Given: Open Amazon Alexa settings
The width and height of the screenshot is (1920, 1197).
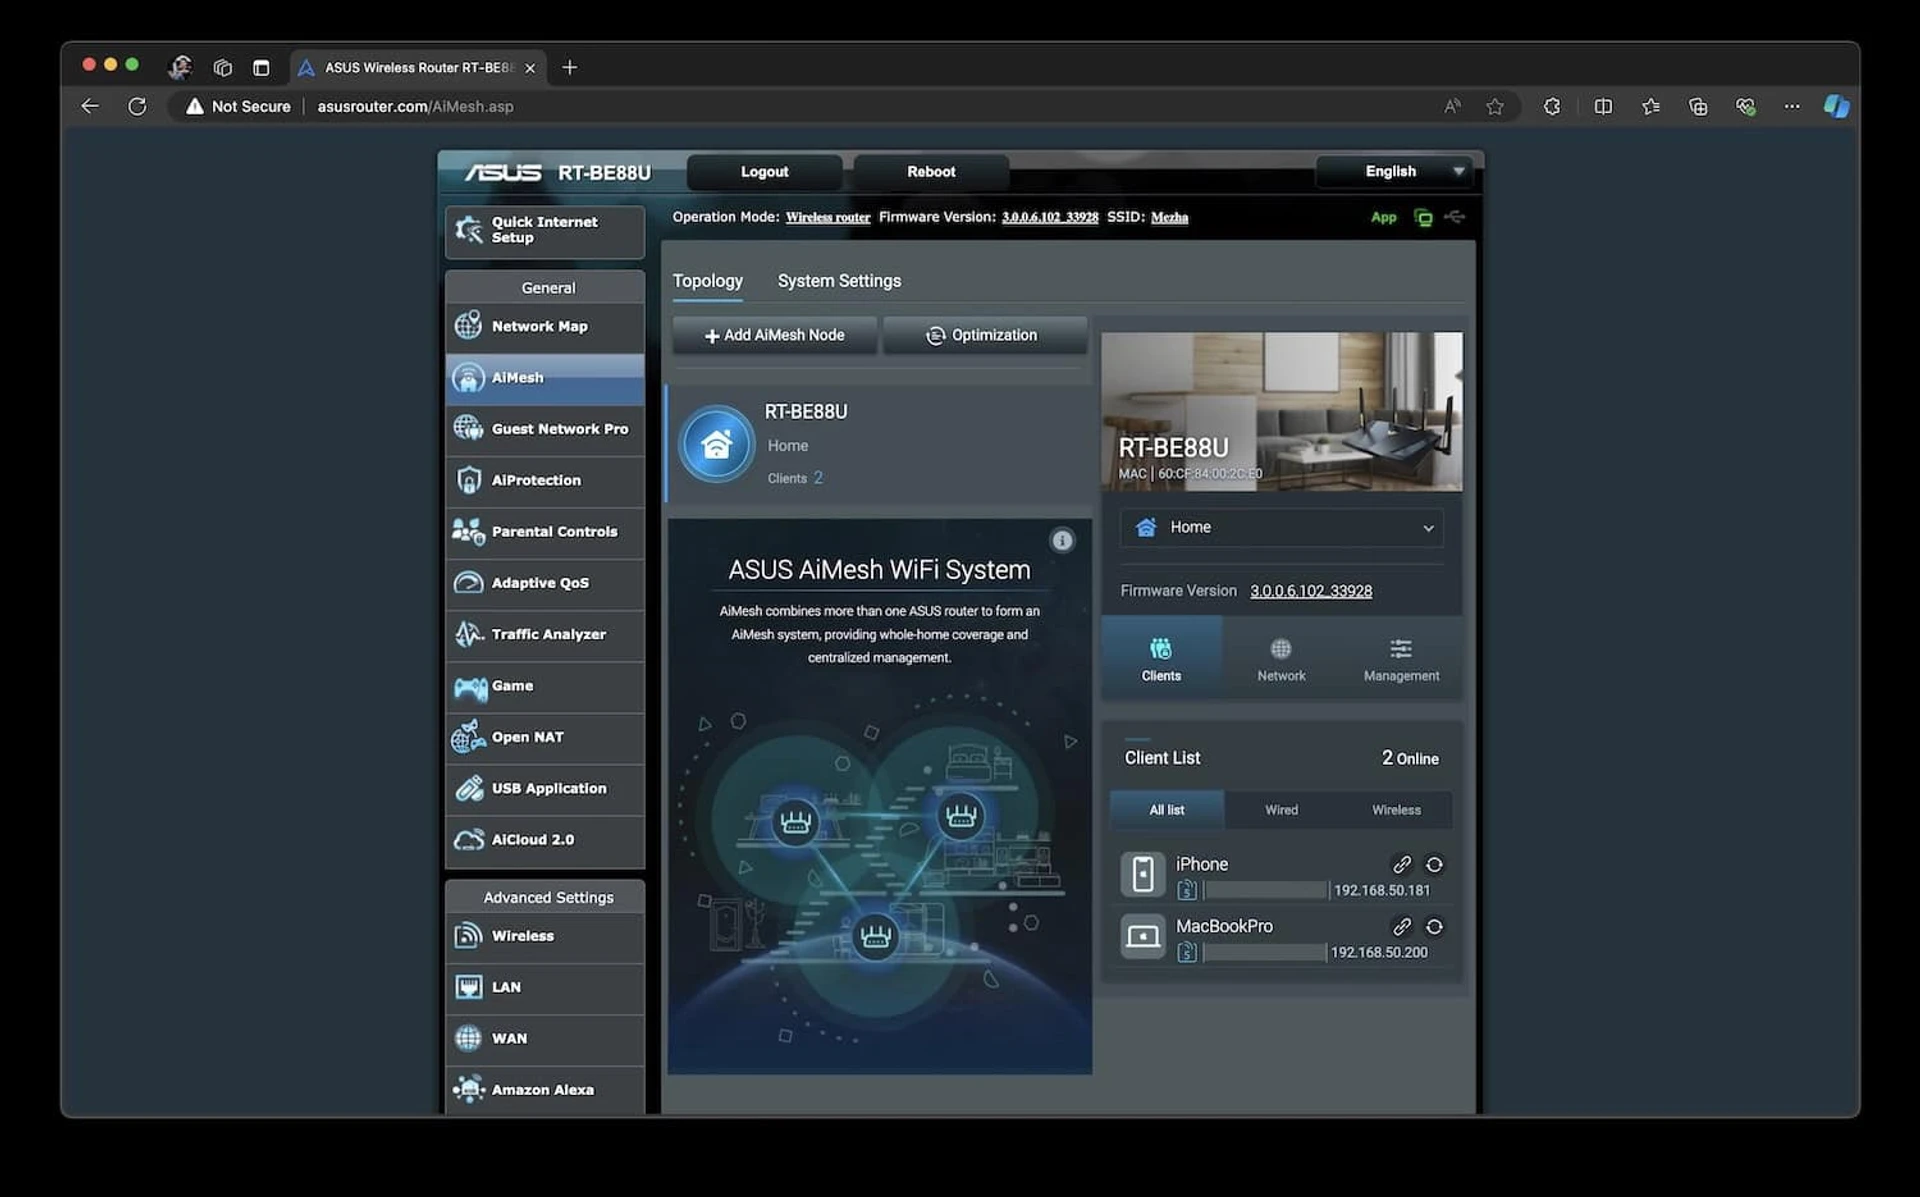Looking at the screenshot, I should [545, 1090].
